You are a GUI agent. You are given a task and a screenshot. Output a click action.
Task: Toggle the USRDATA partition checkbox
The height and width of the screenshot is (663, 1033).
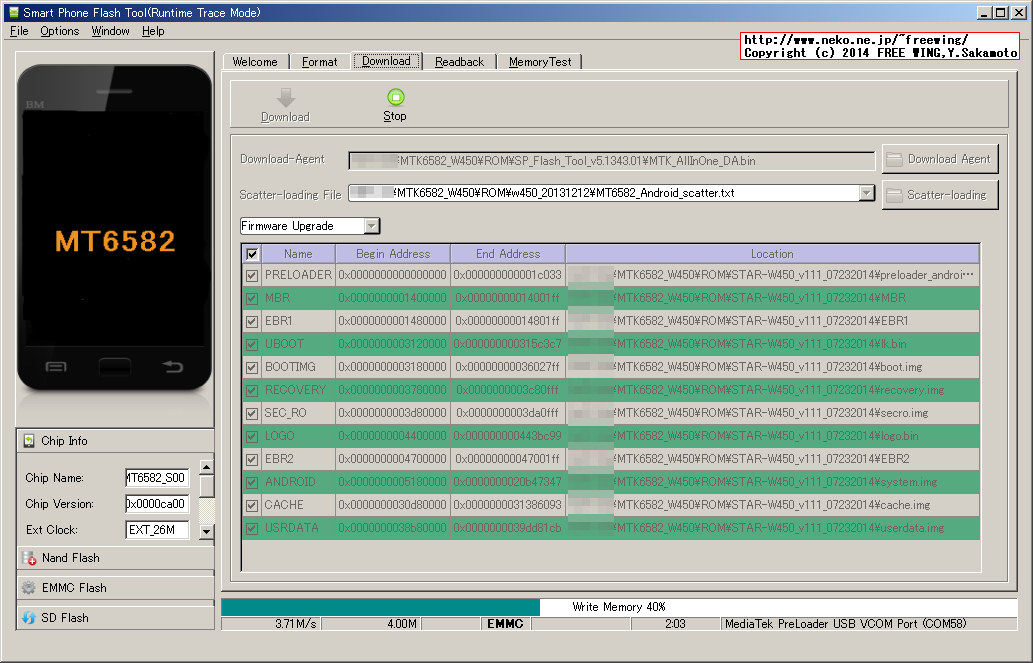pyautogui.click(x=251, y=528)
